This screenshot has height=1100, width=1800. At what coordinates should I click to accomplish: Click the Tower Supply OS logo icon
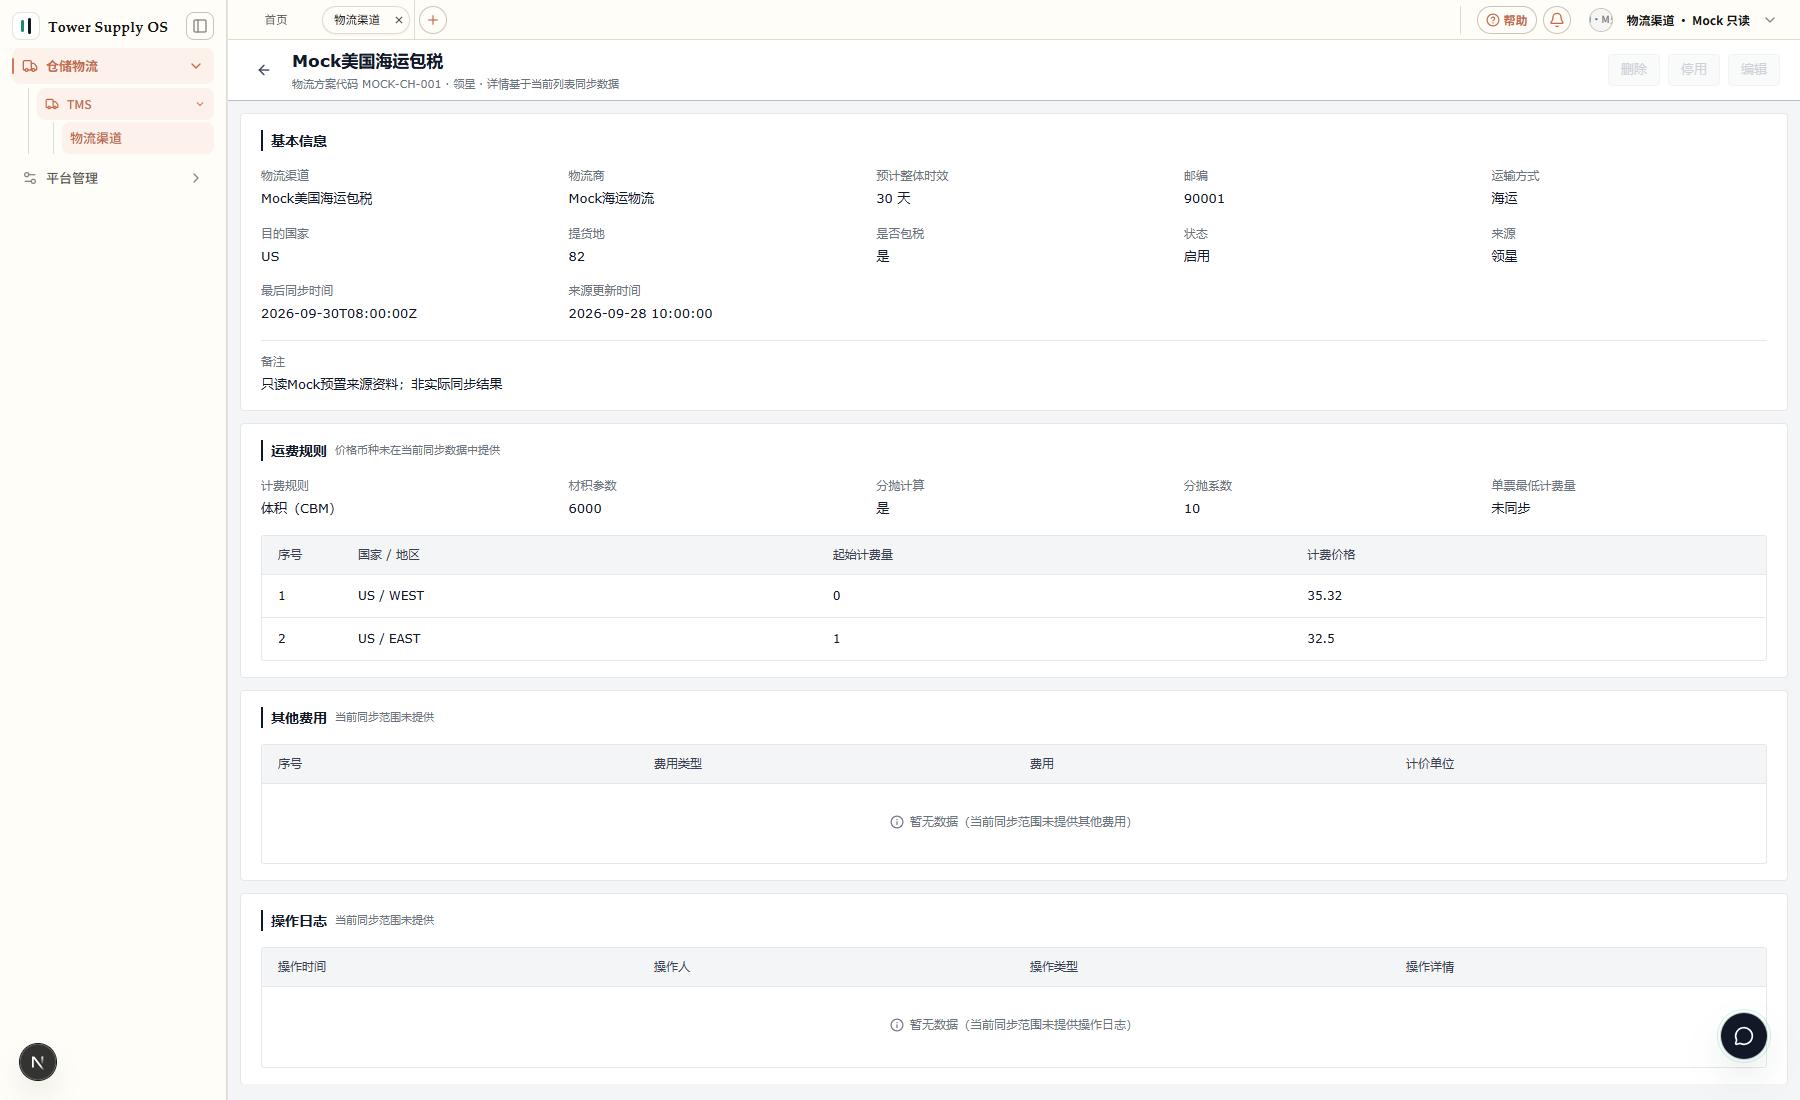[26, 26]
